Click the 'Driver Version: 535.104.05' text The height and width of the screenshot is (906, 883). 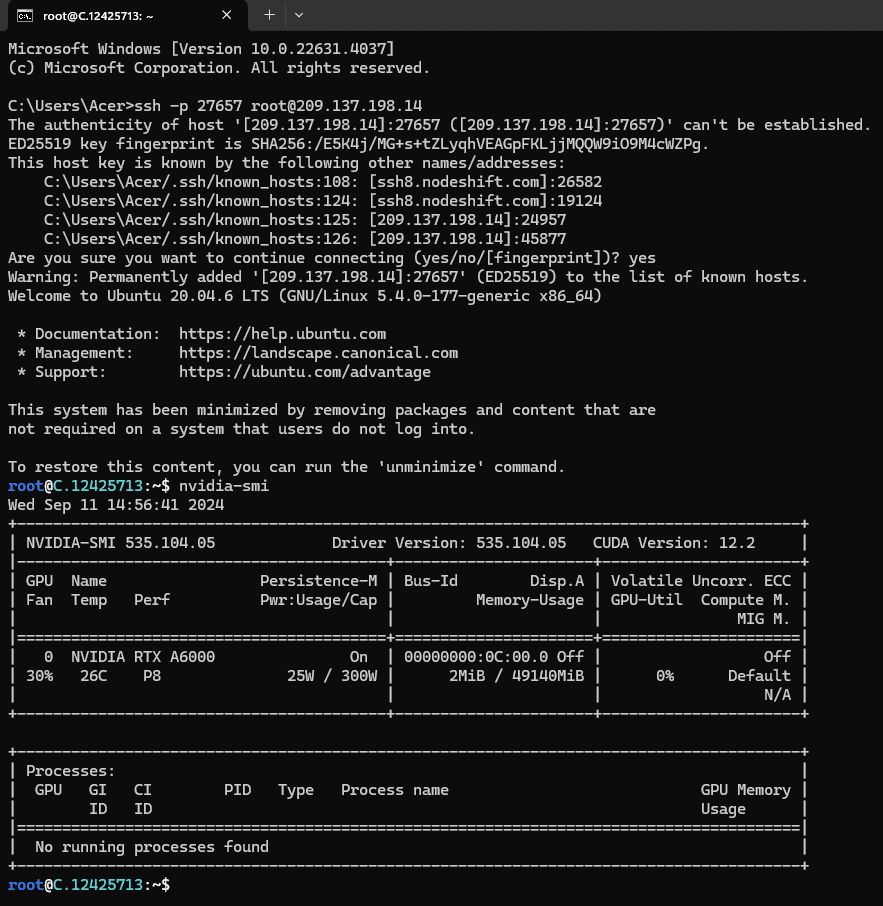[449, 543]
